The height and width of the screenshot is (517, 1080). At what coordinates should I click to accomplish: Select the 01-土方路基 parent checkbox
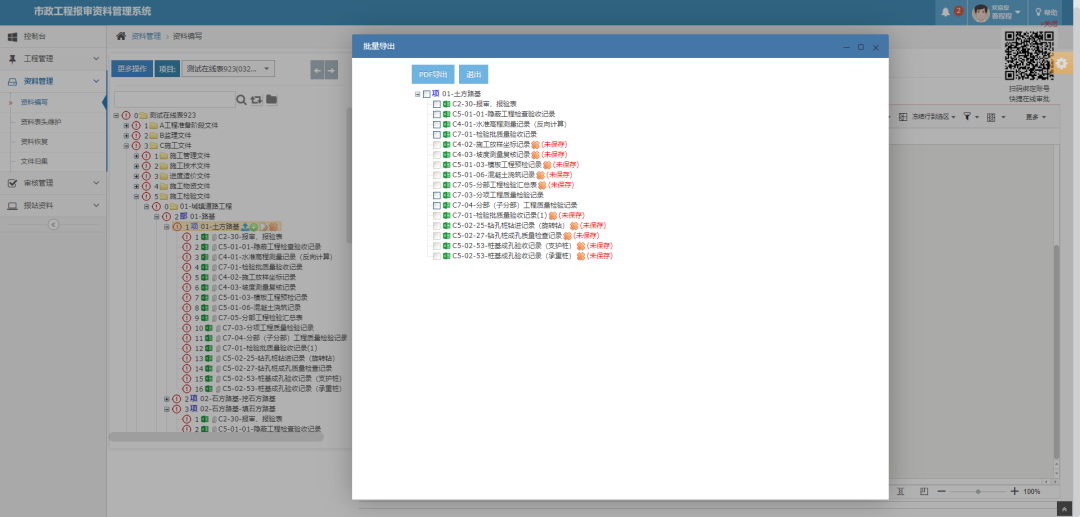pos(426,94)
